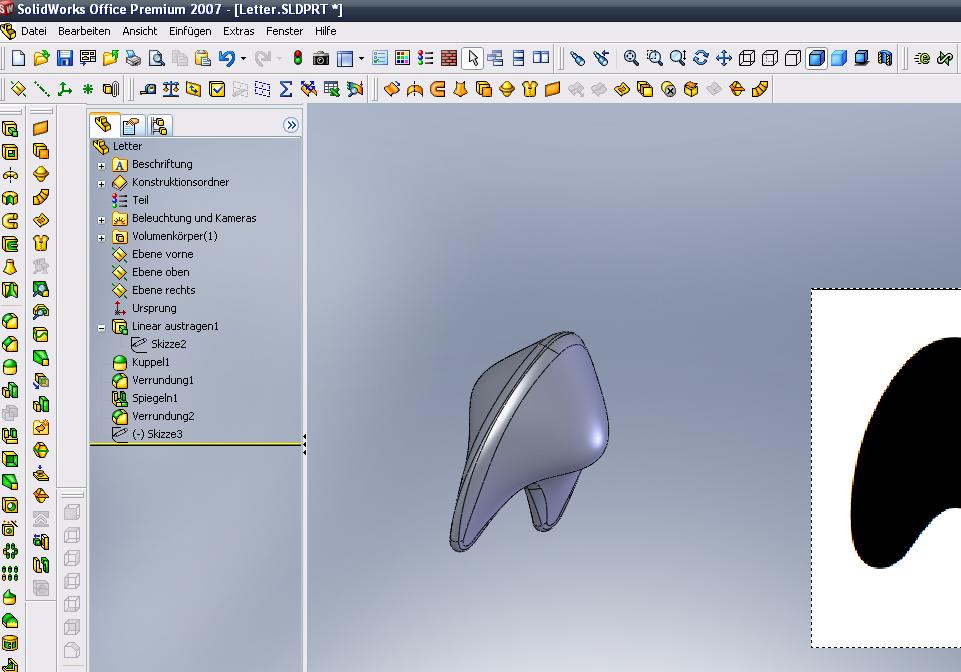The image size is (961, 672).
Task: Click the double-chevron panel expand button
Action: (x=291, y=125)
